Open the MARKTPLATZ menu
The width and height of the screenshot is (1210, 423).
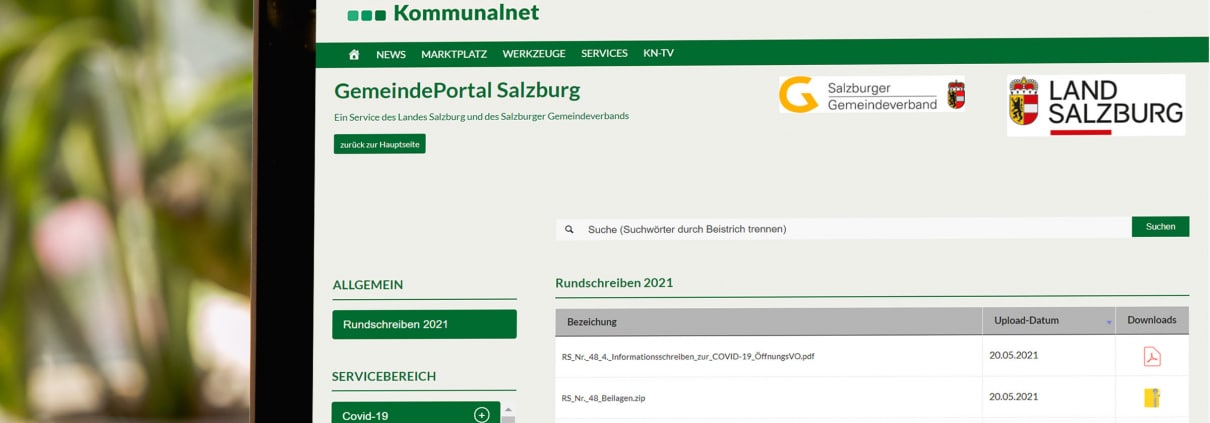click(x=454, y=54)
